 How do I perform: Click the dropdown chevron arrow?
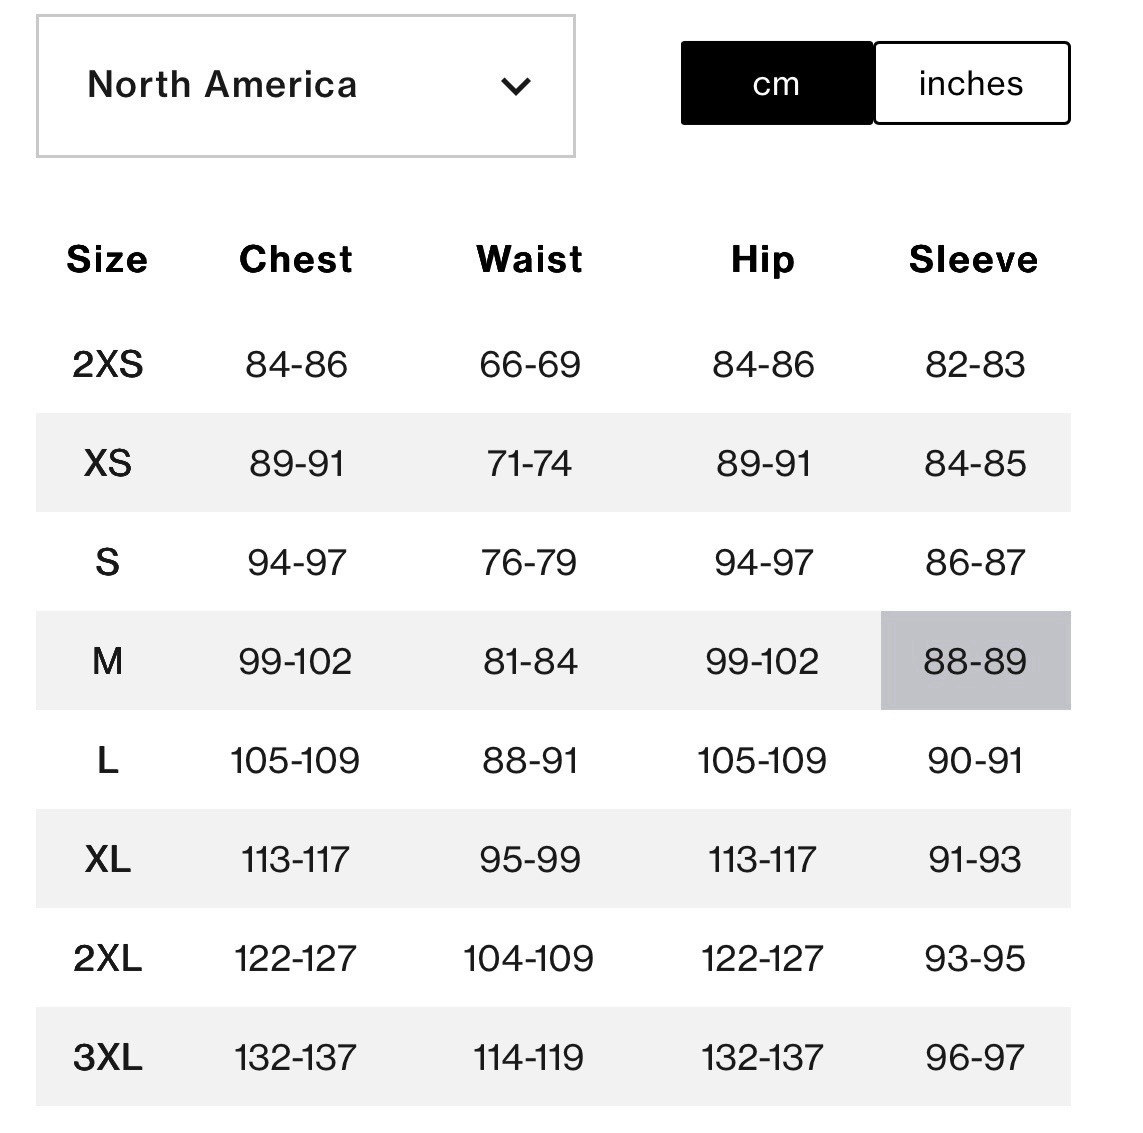pyautogui.click(x=515, y=87)
